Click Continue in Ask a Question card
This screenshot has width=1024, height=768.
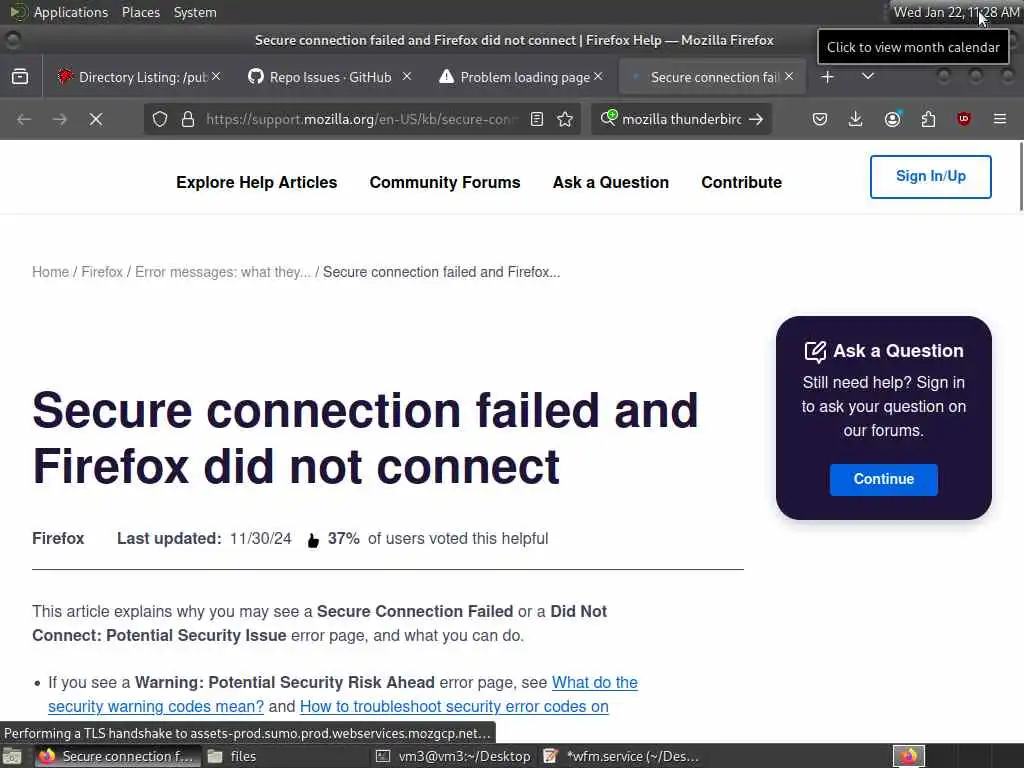coord(884,479)
